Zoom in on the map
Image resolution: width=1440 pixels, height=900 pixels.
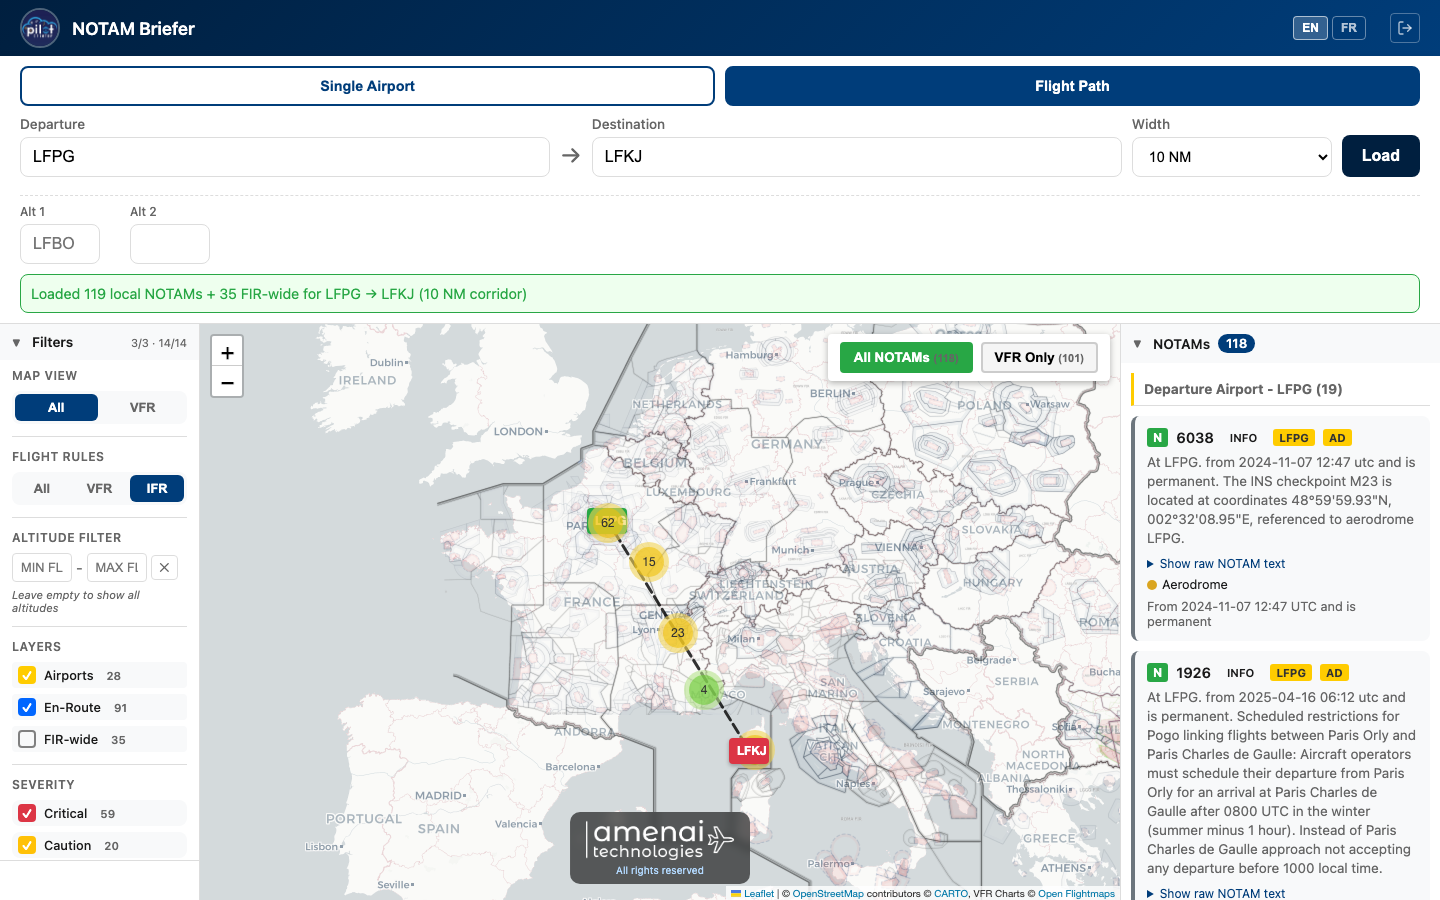pos(227,352)
